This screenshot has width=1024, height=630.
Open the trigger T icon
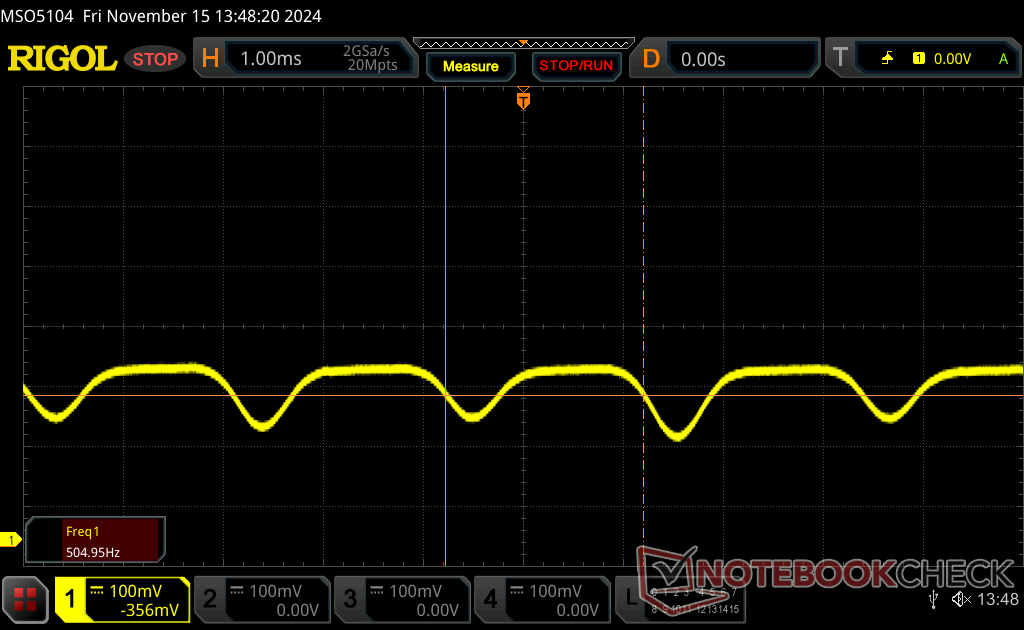(x=840, y=57)
